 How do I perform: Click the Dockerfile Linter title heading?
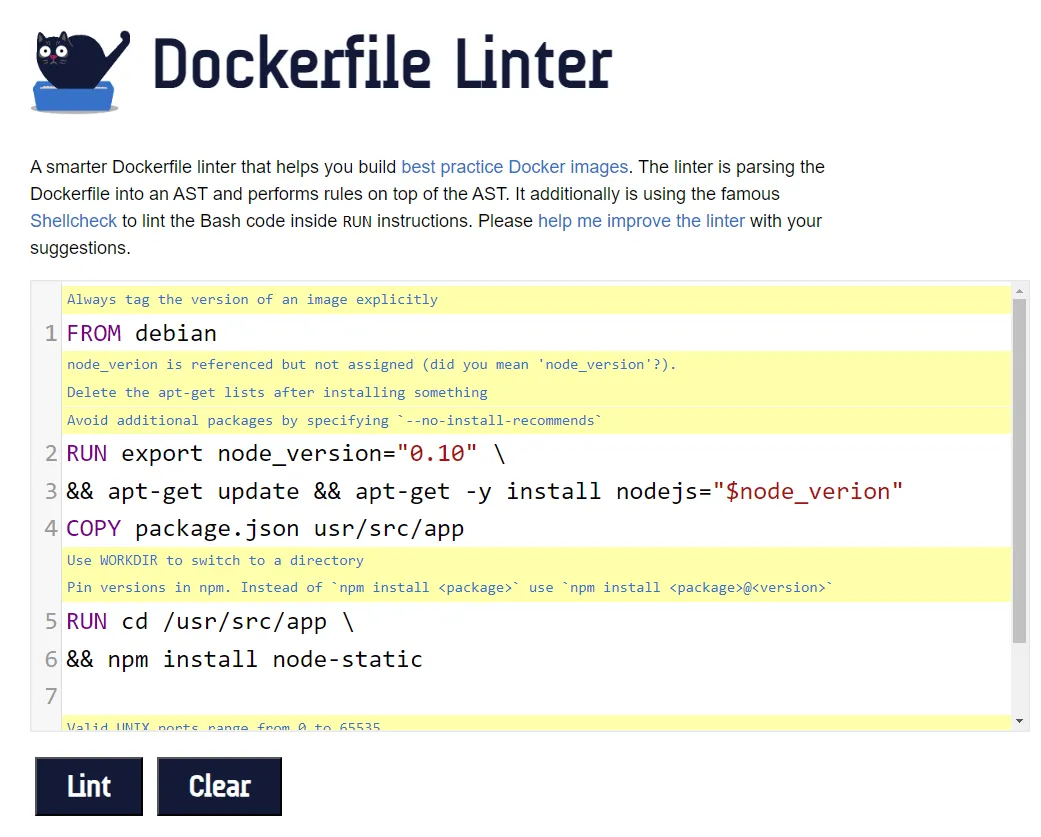pyautogui.click(x=382, y=64)
